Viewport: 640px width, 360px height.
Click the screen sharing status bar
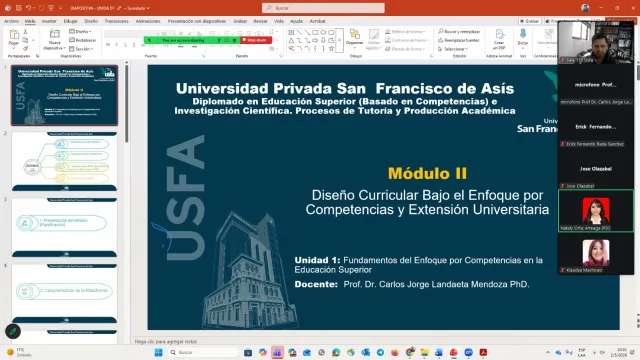192,40
